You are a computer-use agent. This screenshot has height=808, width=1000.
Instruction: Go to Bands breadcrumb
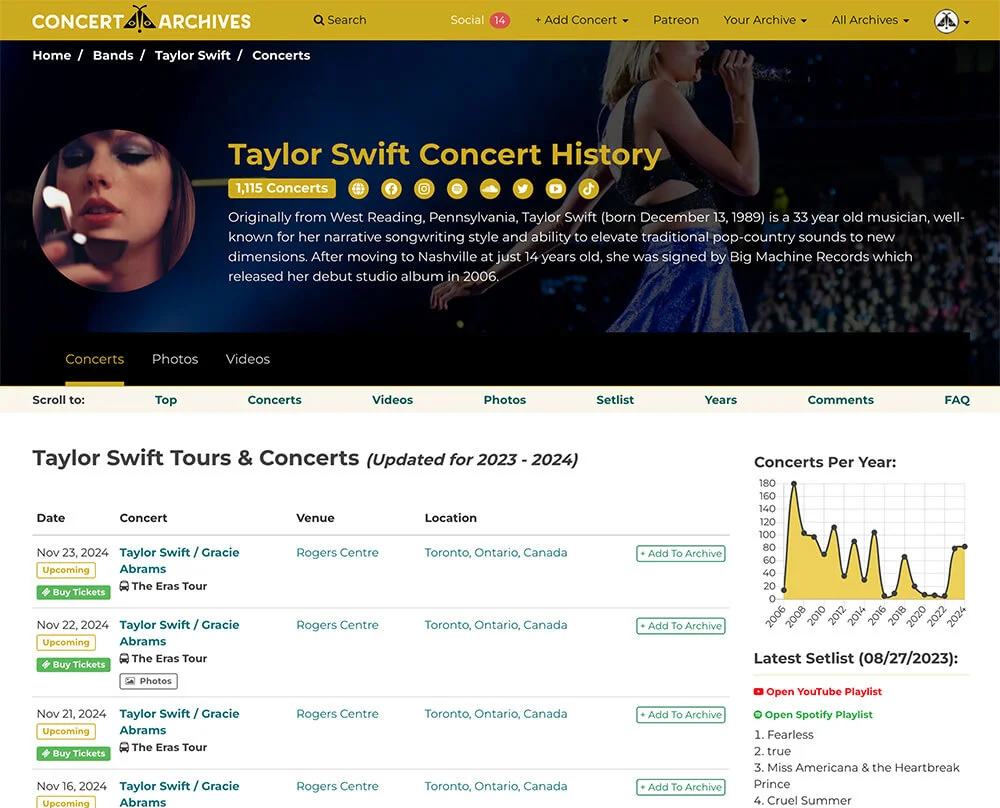click(113, 55)
